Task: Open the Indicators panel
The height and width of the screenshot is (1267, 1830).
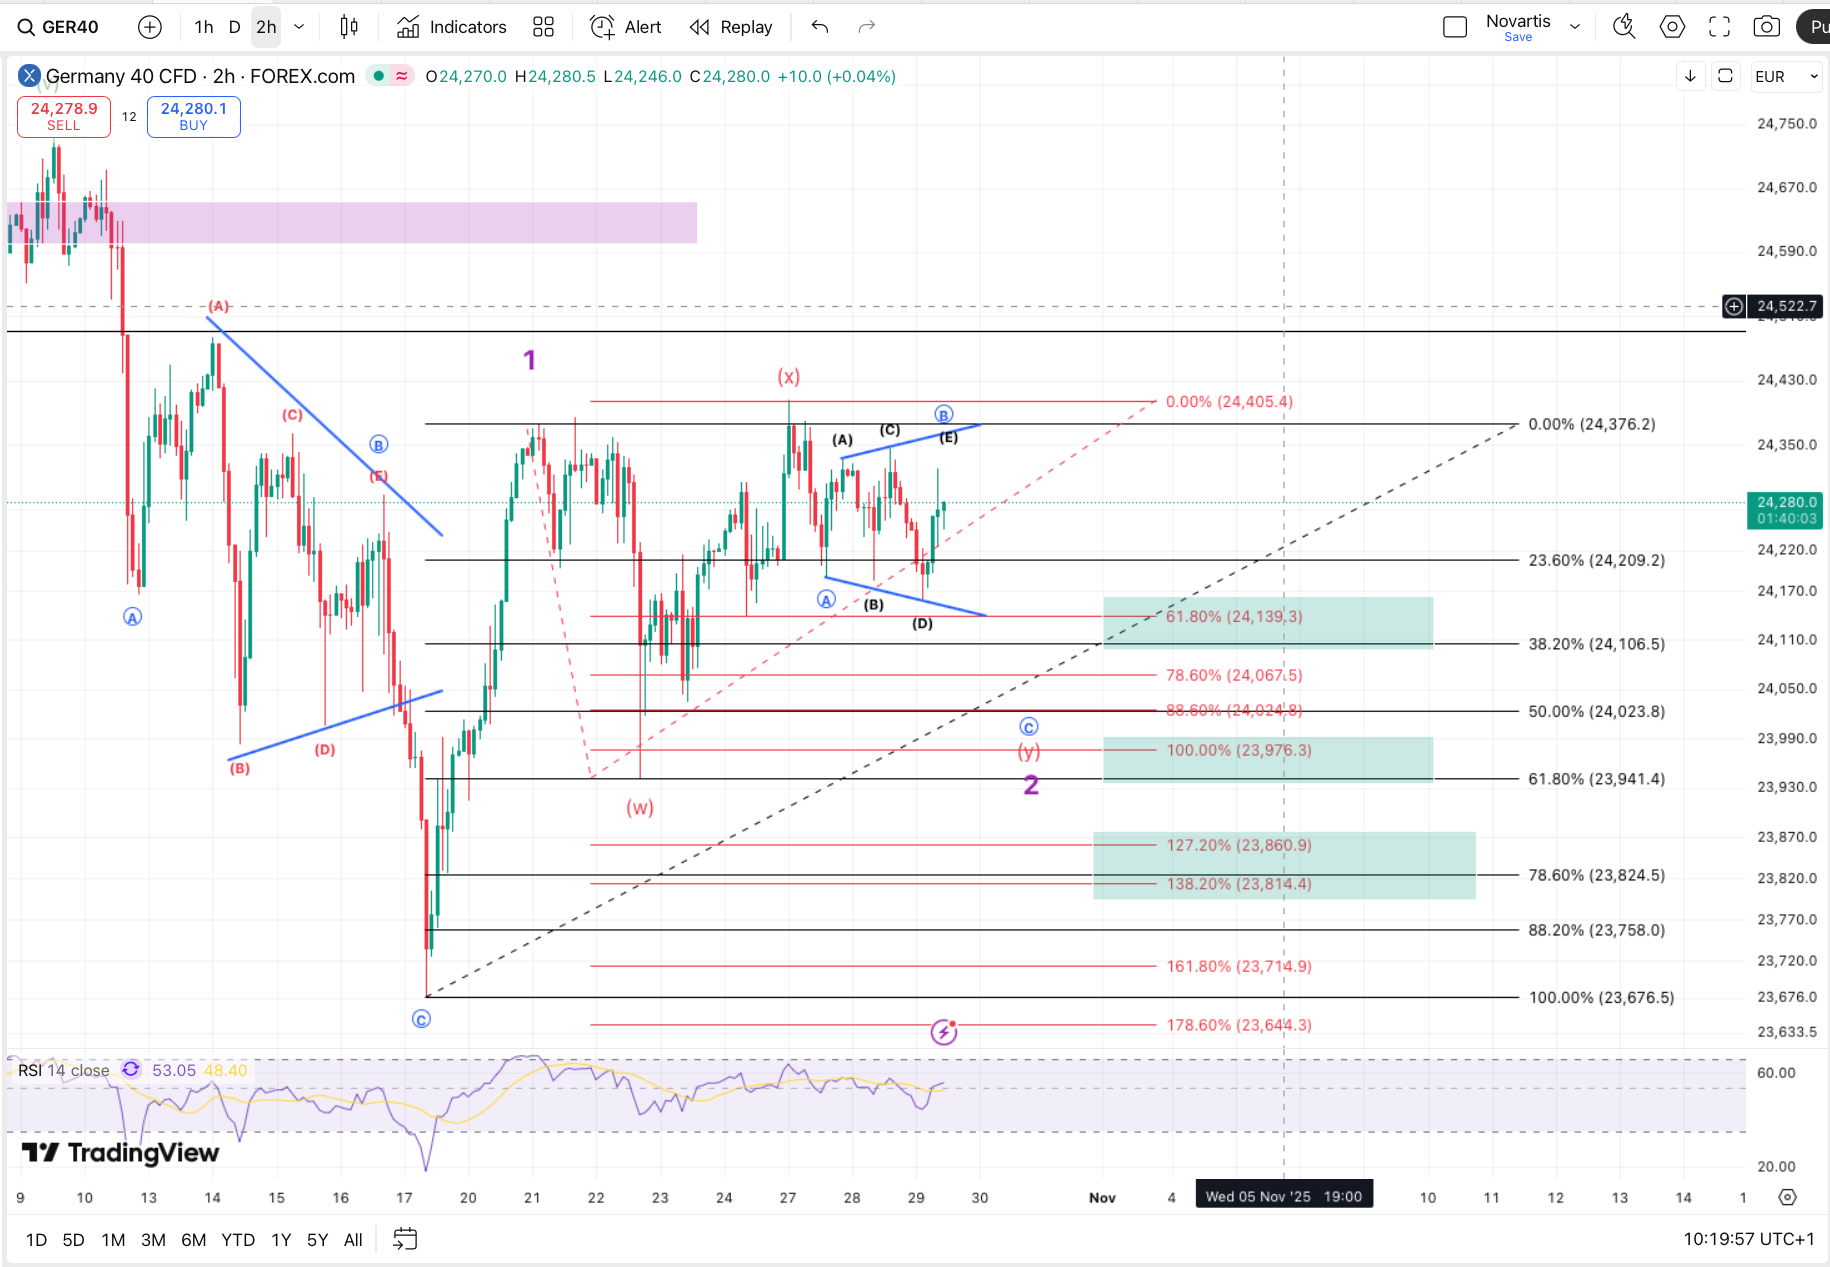Action: click(x=452, y=27)
